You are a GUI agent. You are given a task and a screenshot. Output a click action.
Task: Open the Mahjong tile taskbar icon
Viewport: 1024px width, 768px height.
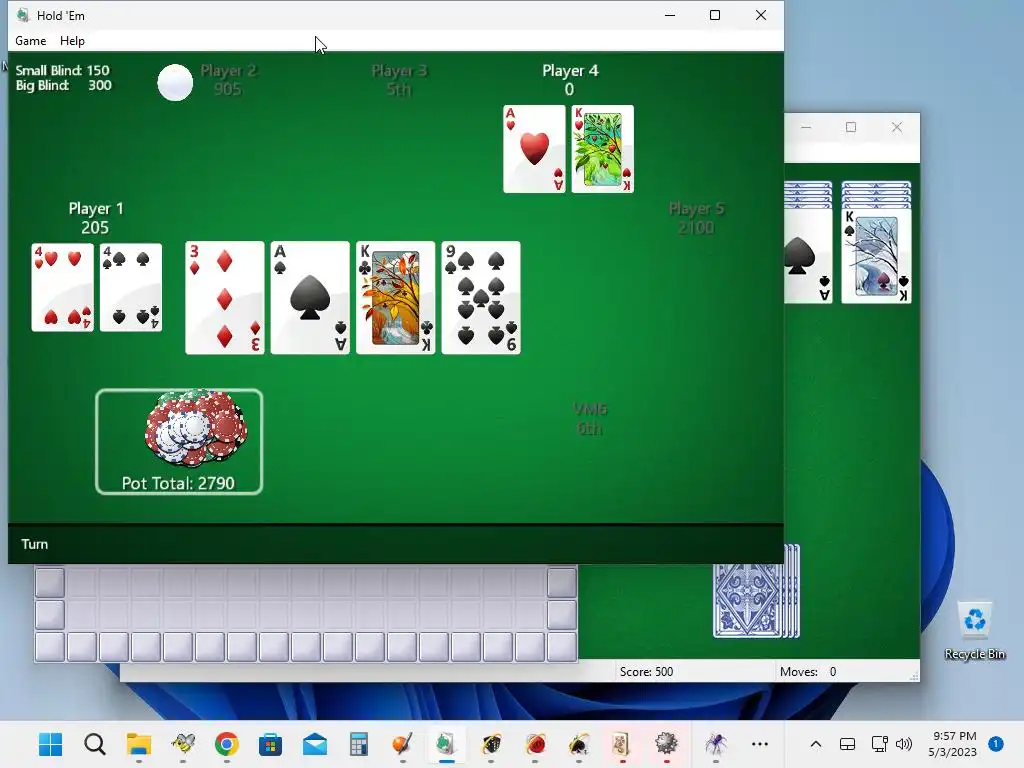[x=621, y=744]
